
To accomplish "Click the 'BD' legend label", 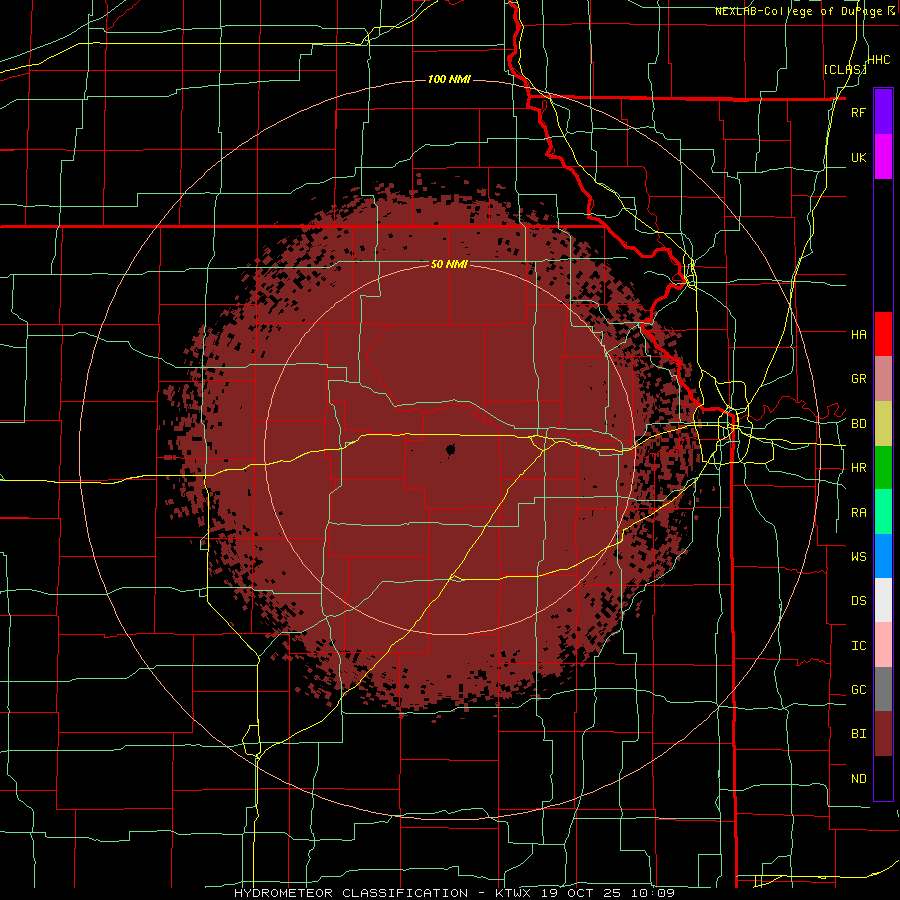I will [858, 424].
